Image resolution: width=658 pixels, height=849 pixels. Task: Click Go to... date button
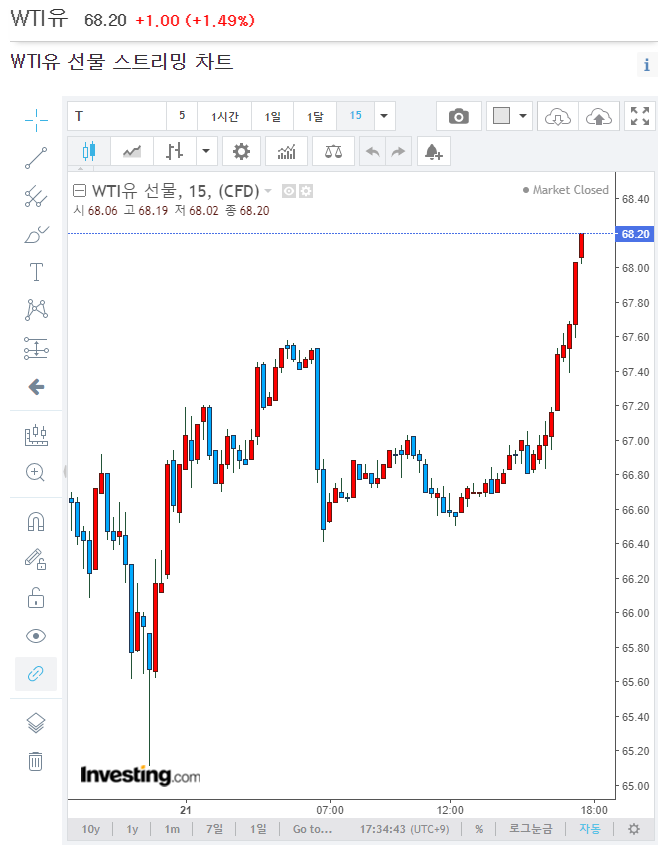(312, 829)
